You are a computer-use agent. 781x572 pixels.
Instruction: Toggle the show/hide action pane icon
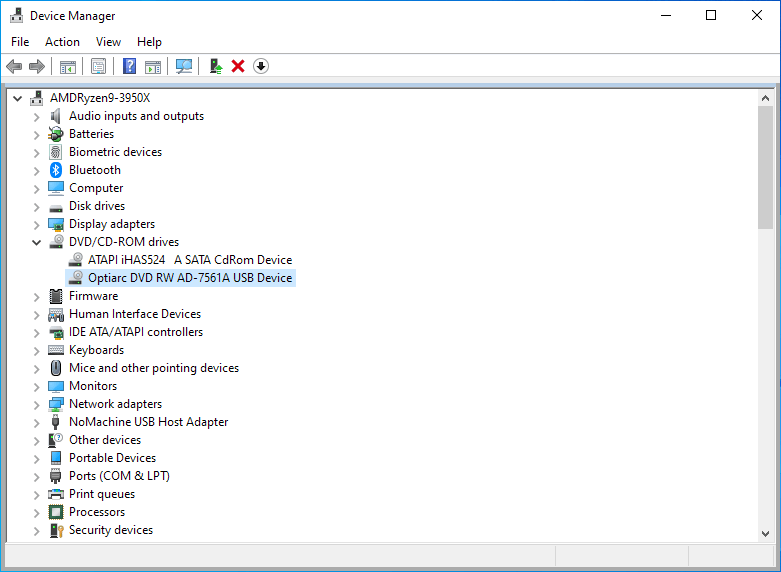(x=153, y=66)
